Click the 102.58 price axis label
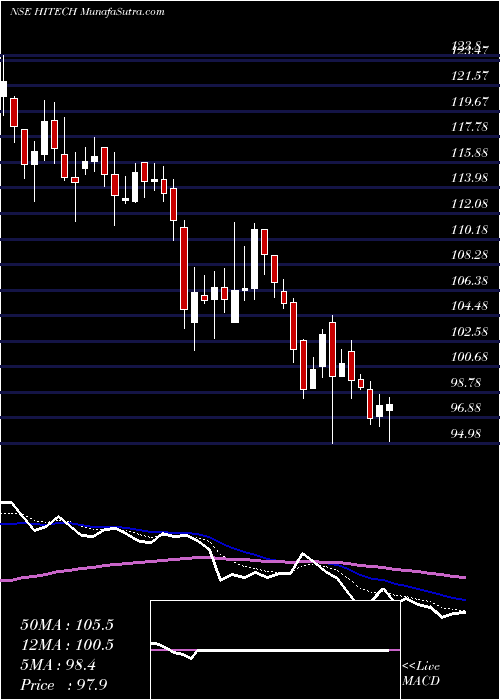The width and height of the screenshot is (500, 700). coord(469,332)
